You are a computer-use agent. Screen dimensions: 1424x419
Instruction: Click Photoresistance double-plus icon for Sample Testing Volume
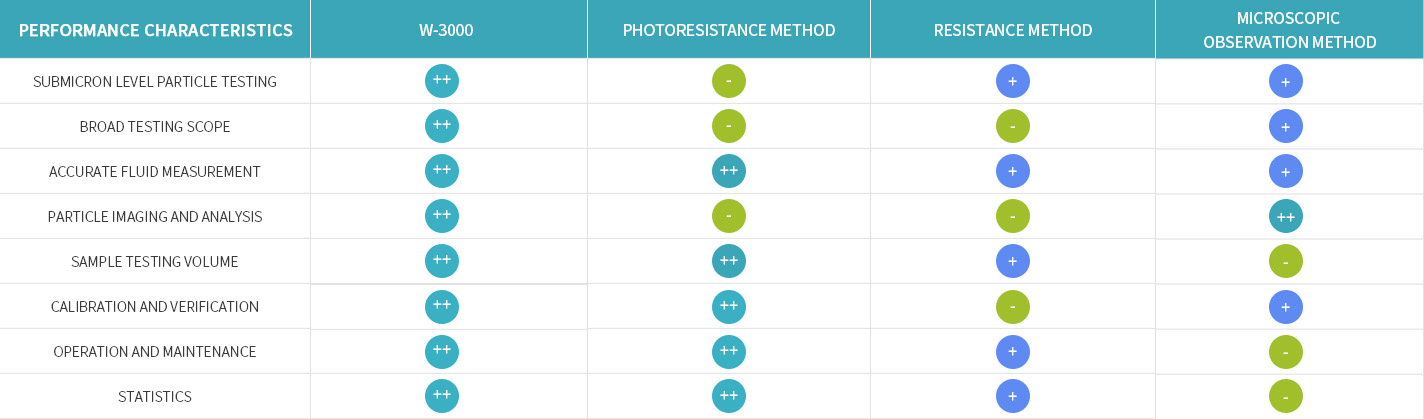[x=729, y=261]
